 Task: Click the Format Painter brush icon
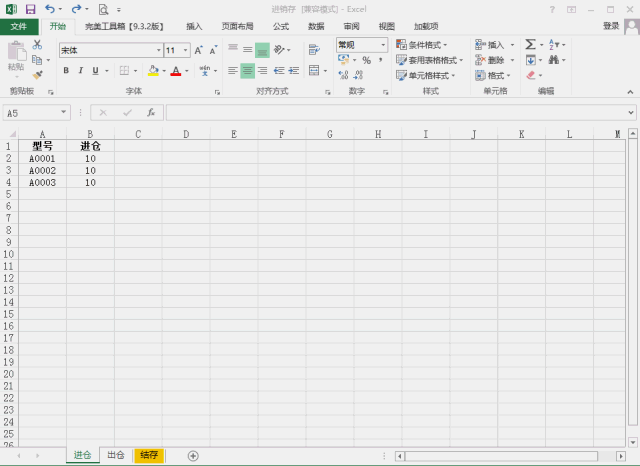(x=38, y=75)
